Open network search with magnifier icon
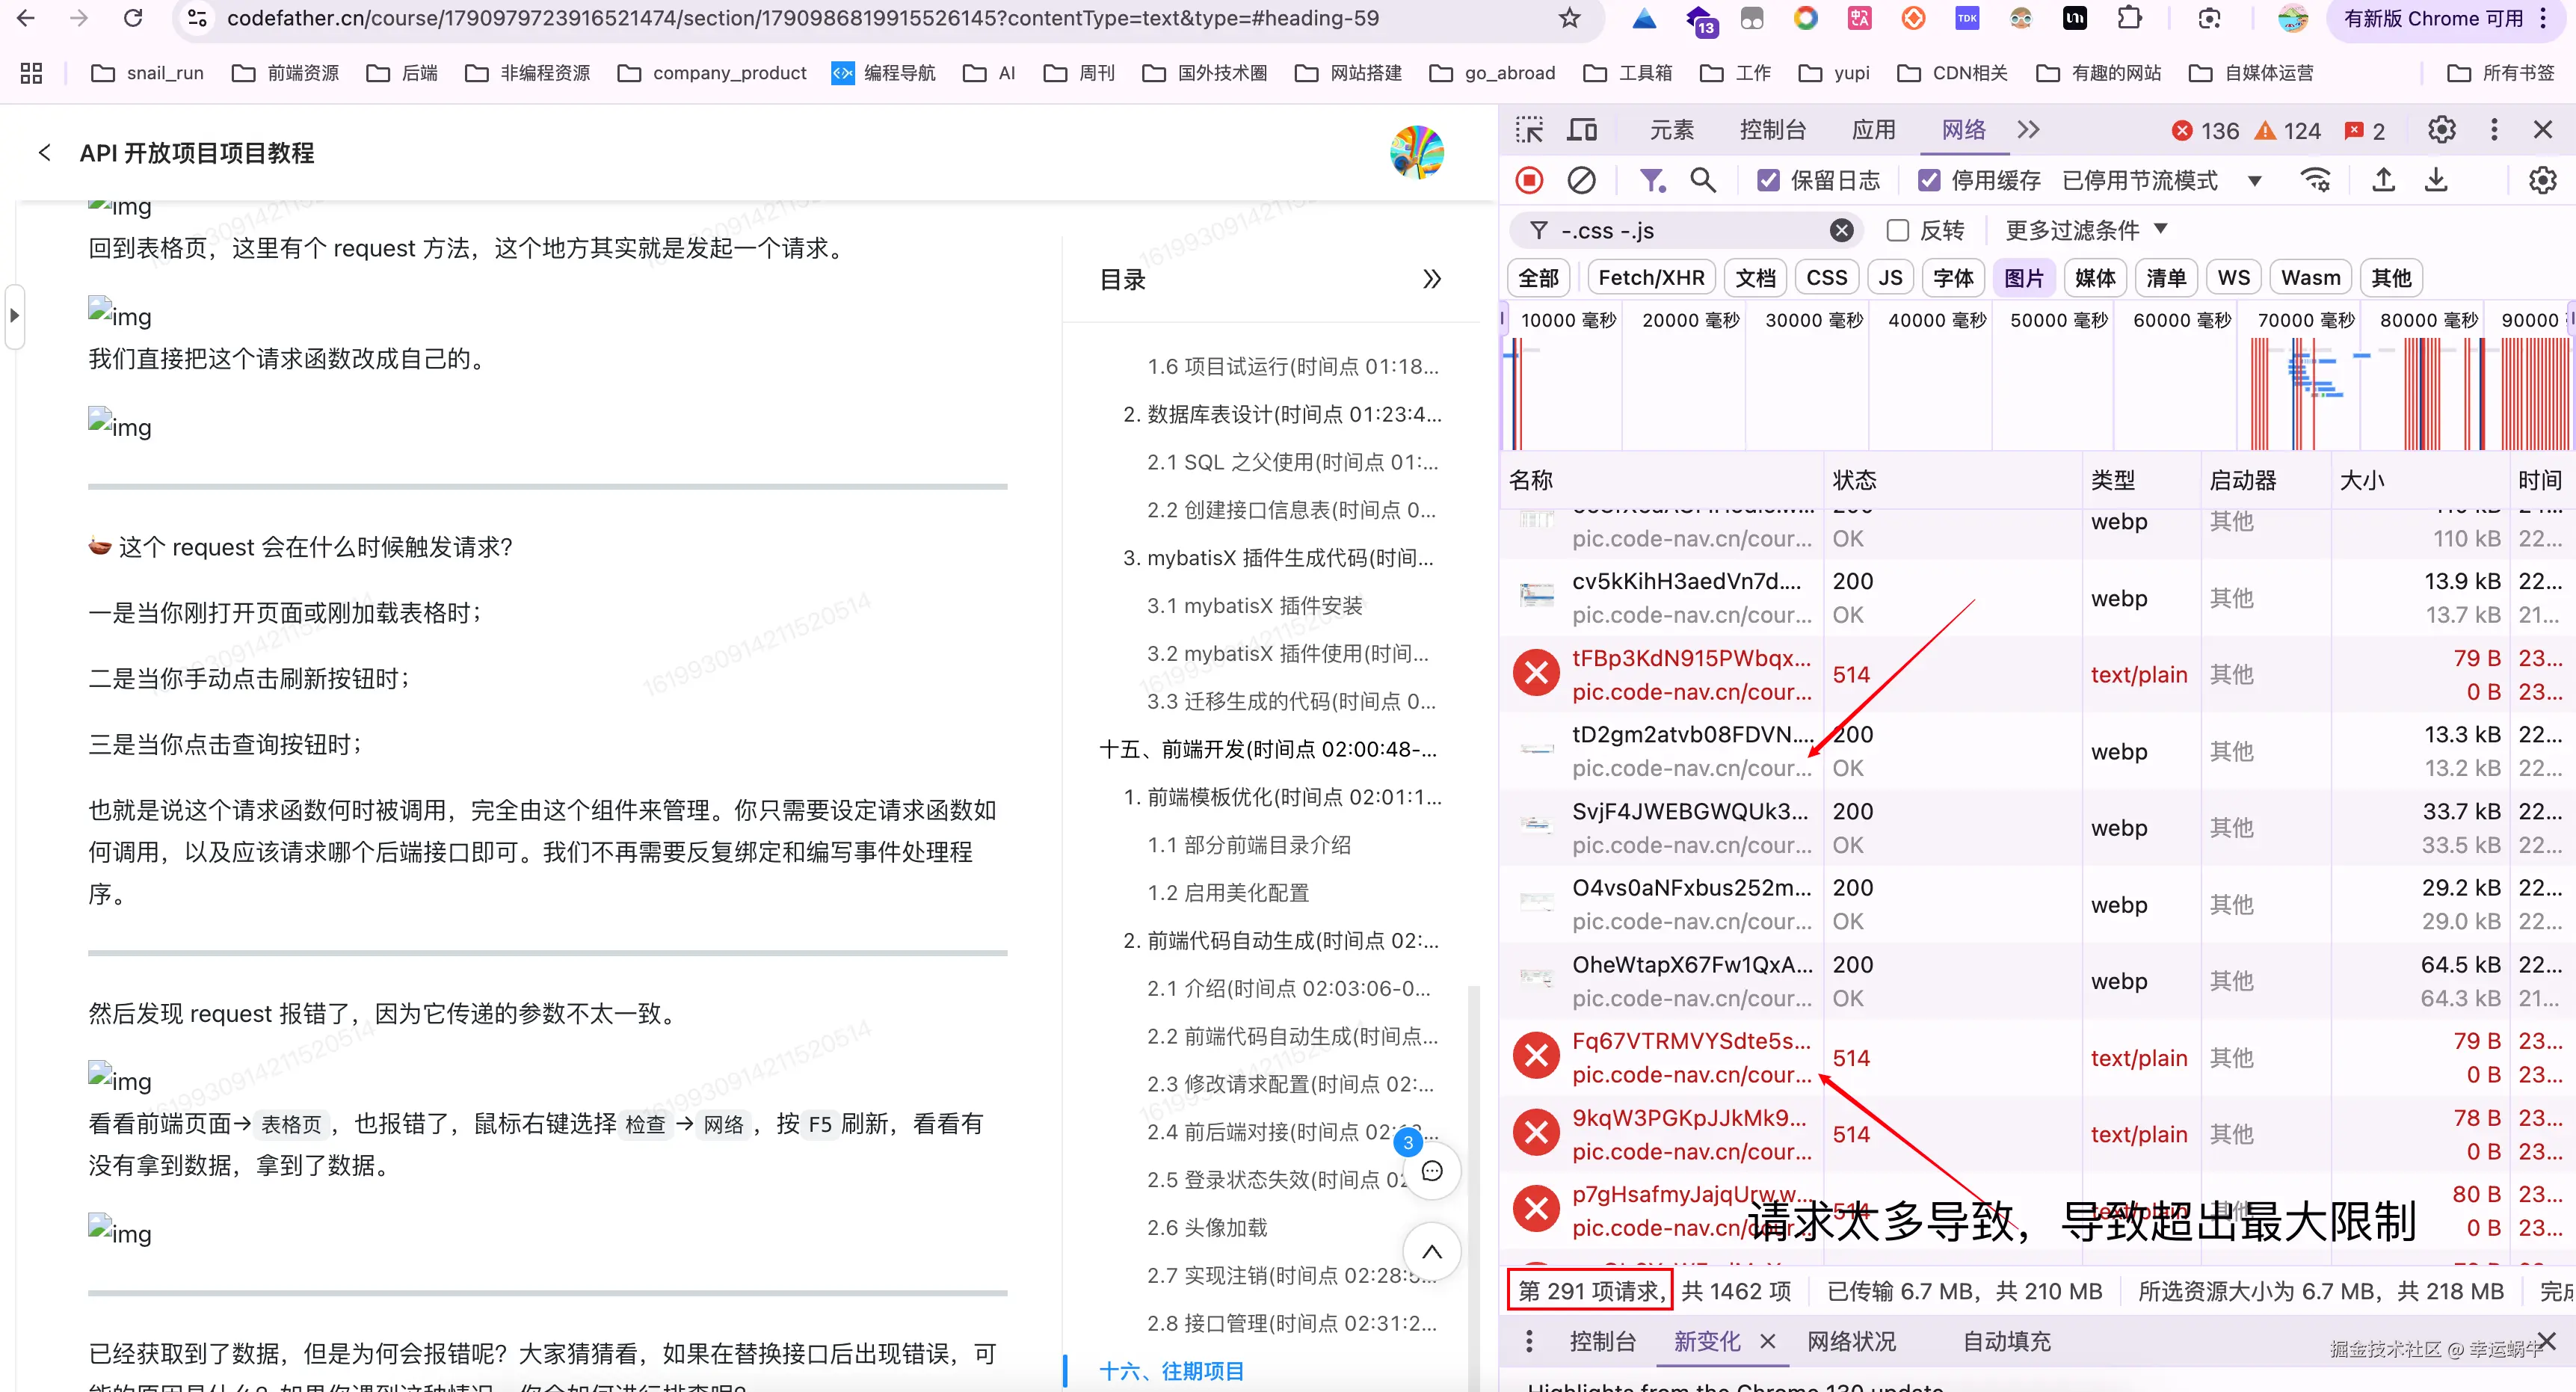Screen dimensions: 2576x1392 pyautogui.click(x=1702, y=180)
